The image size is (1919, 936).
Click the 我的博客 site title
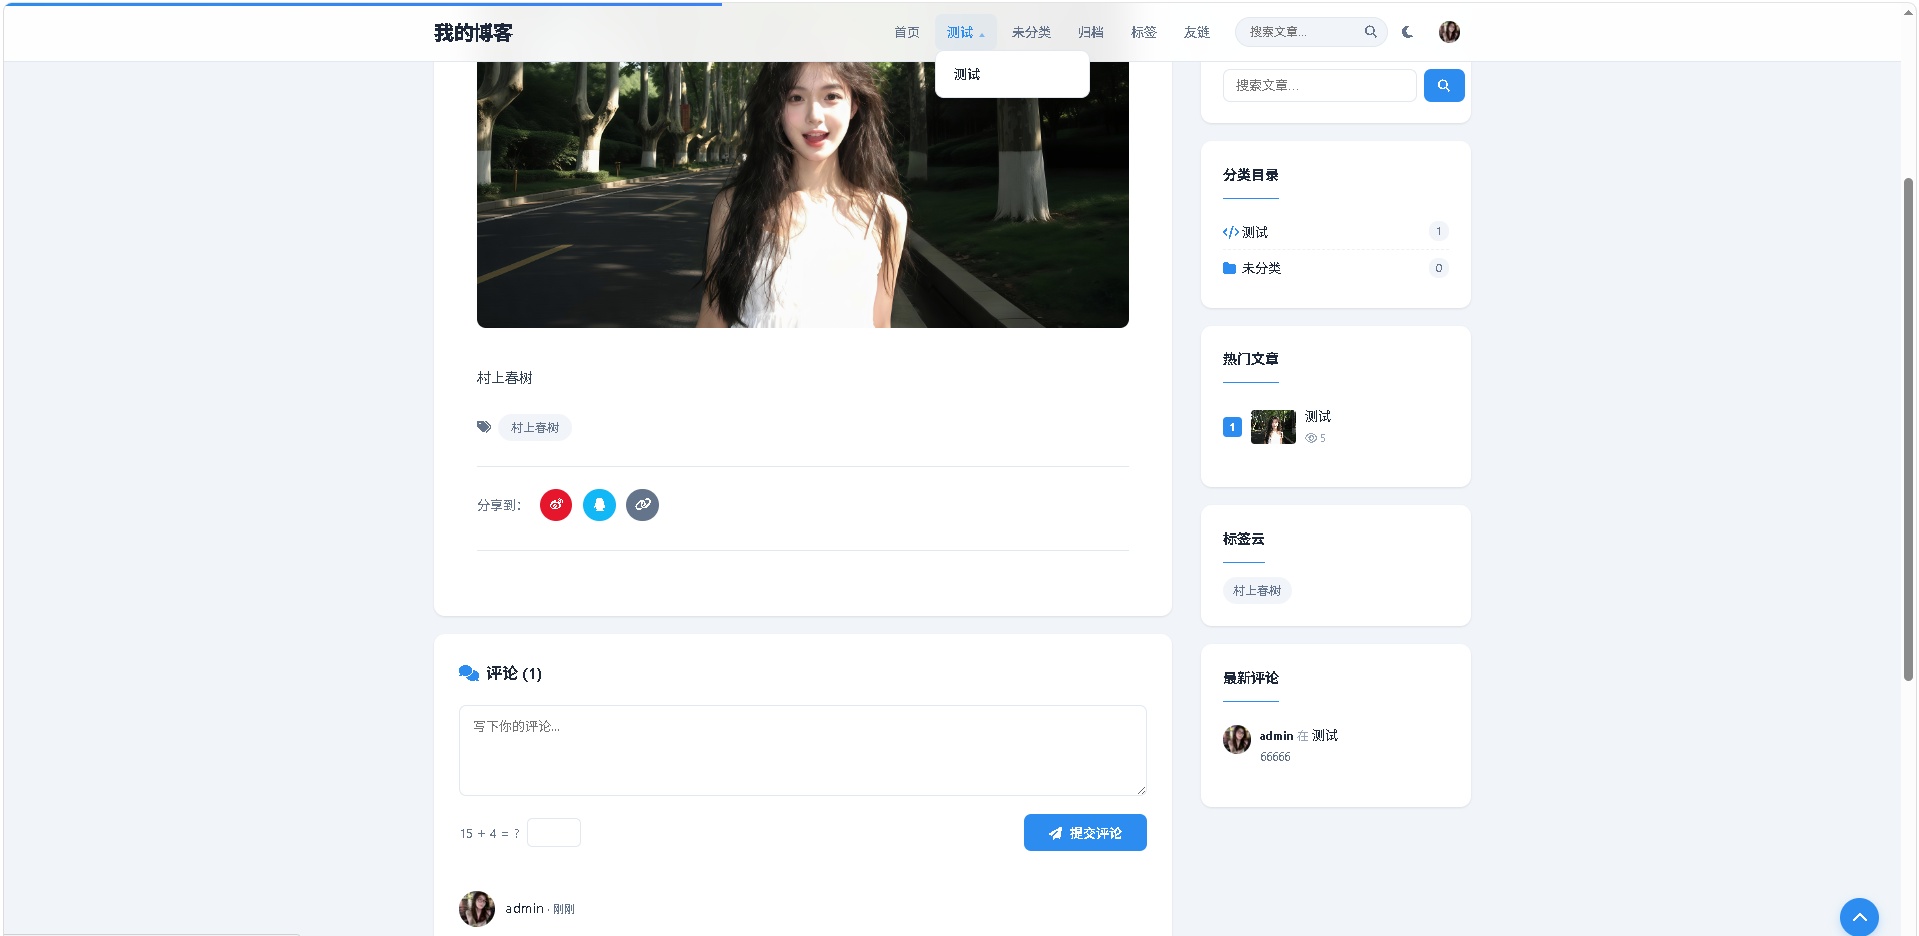click(473, 33)
